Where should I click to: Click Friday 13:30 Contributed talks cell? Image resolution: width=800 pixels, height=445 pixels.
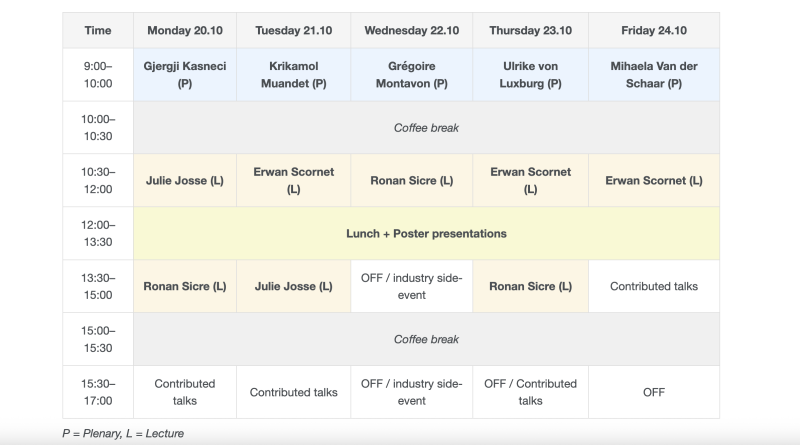[x=653, y=286]
